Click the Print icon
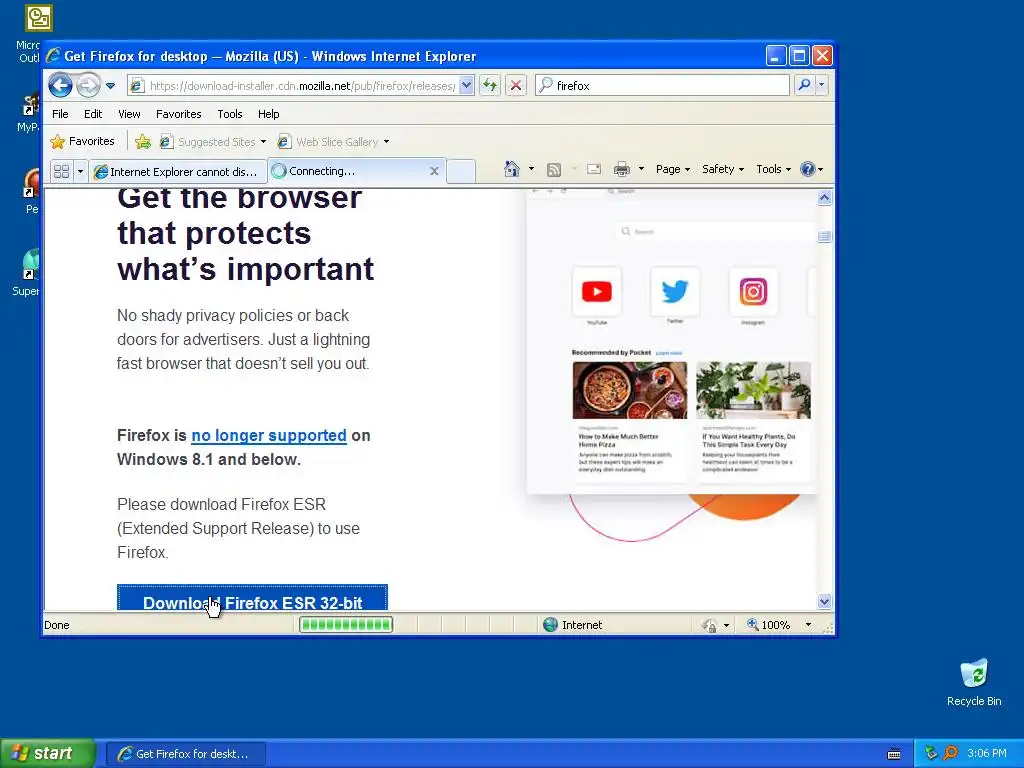This screenshot has width=1024, height=768. 622,169
